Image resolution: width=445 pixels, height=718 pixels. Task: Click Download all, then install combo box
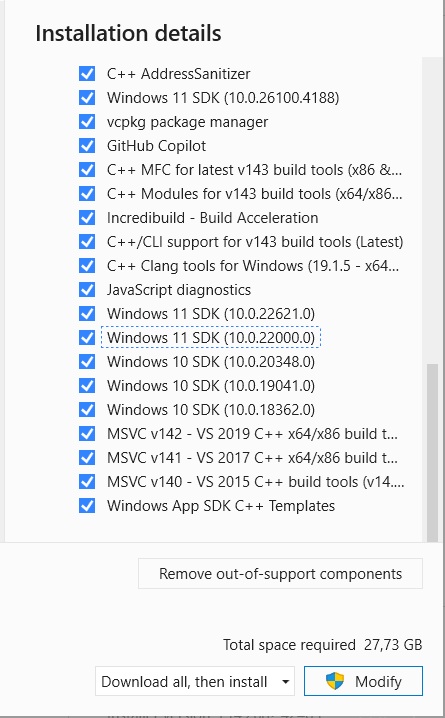195,681
